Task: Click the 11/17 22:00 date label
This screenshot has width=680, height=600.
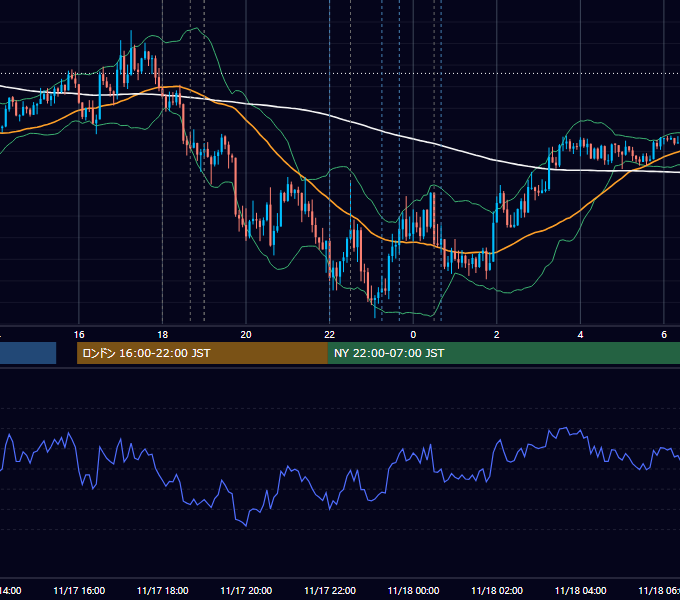Action: coord(330,590)
